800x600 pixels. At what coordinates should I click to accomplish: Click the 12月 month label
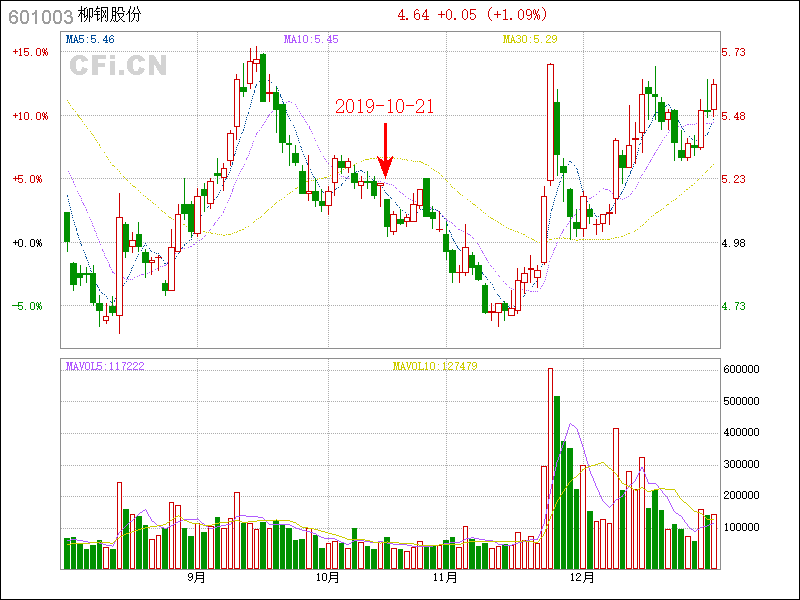coord(582,578)
